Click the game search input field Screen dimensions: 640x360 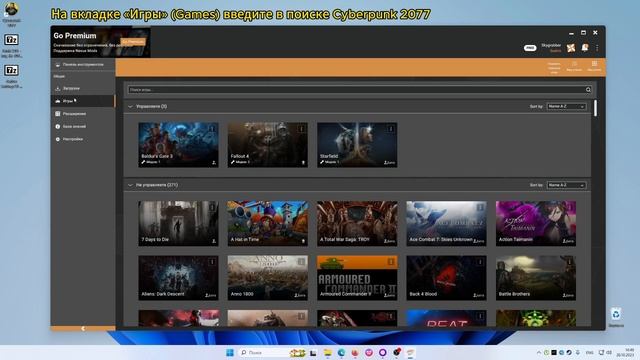click(x=356, y=89)
